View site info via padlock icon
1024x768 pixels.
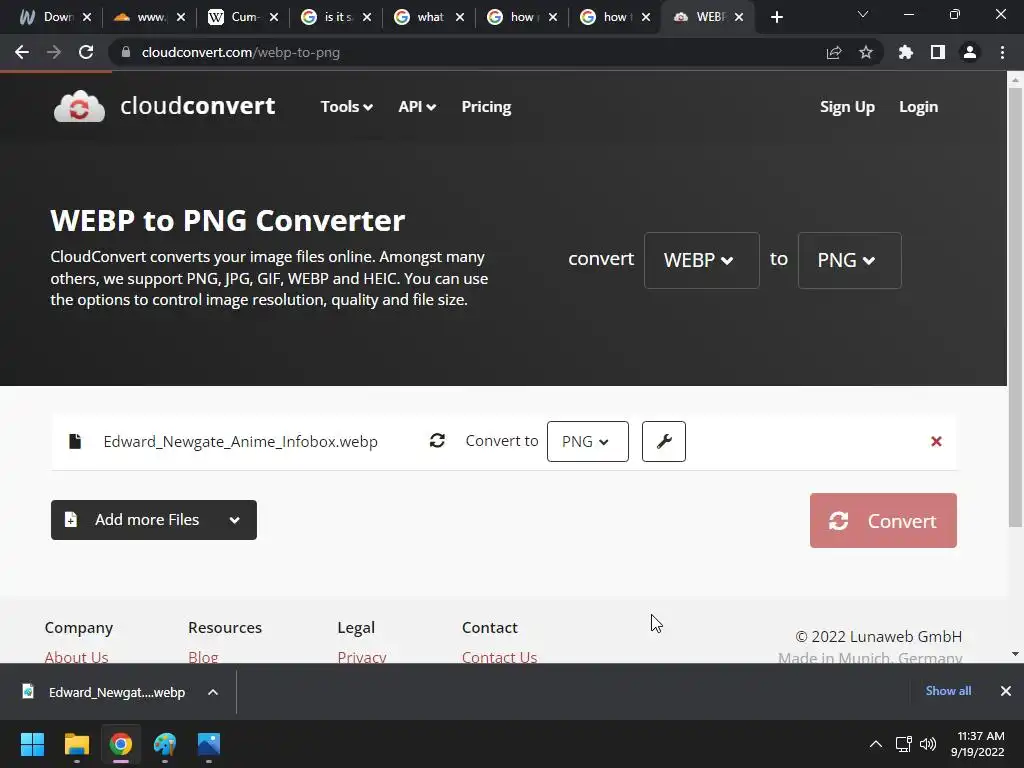tap(126, 52)
